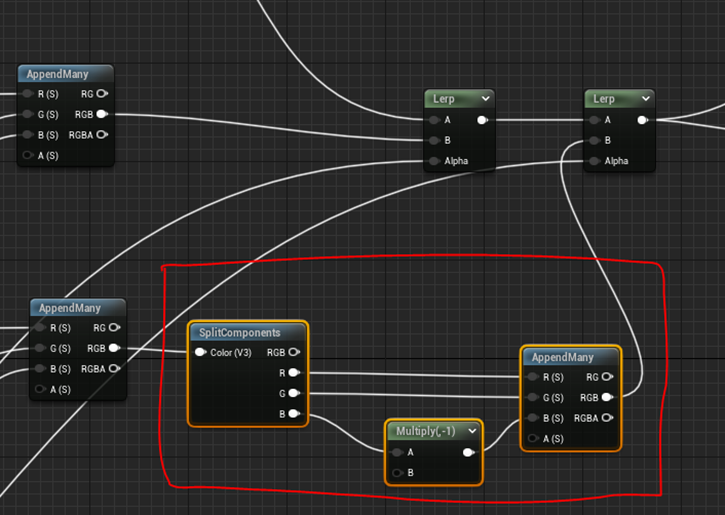Click the RG output pin on the upper-left AppendMany node
Viewport: 725px width, 515px height.
pos(102,94)
